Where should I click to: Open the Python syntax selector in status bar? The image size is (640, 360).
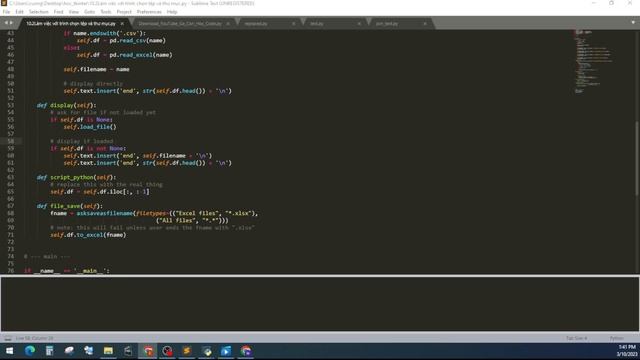[x=617, y=338]
